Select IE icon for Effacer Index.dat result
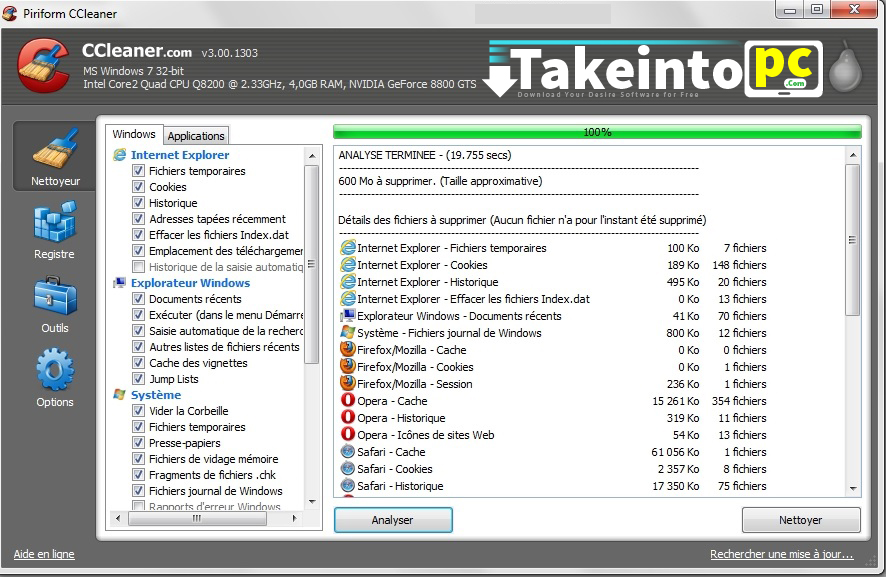 (x=348, y=298)
